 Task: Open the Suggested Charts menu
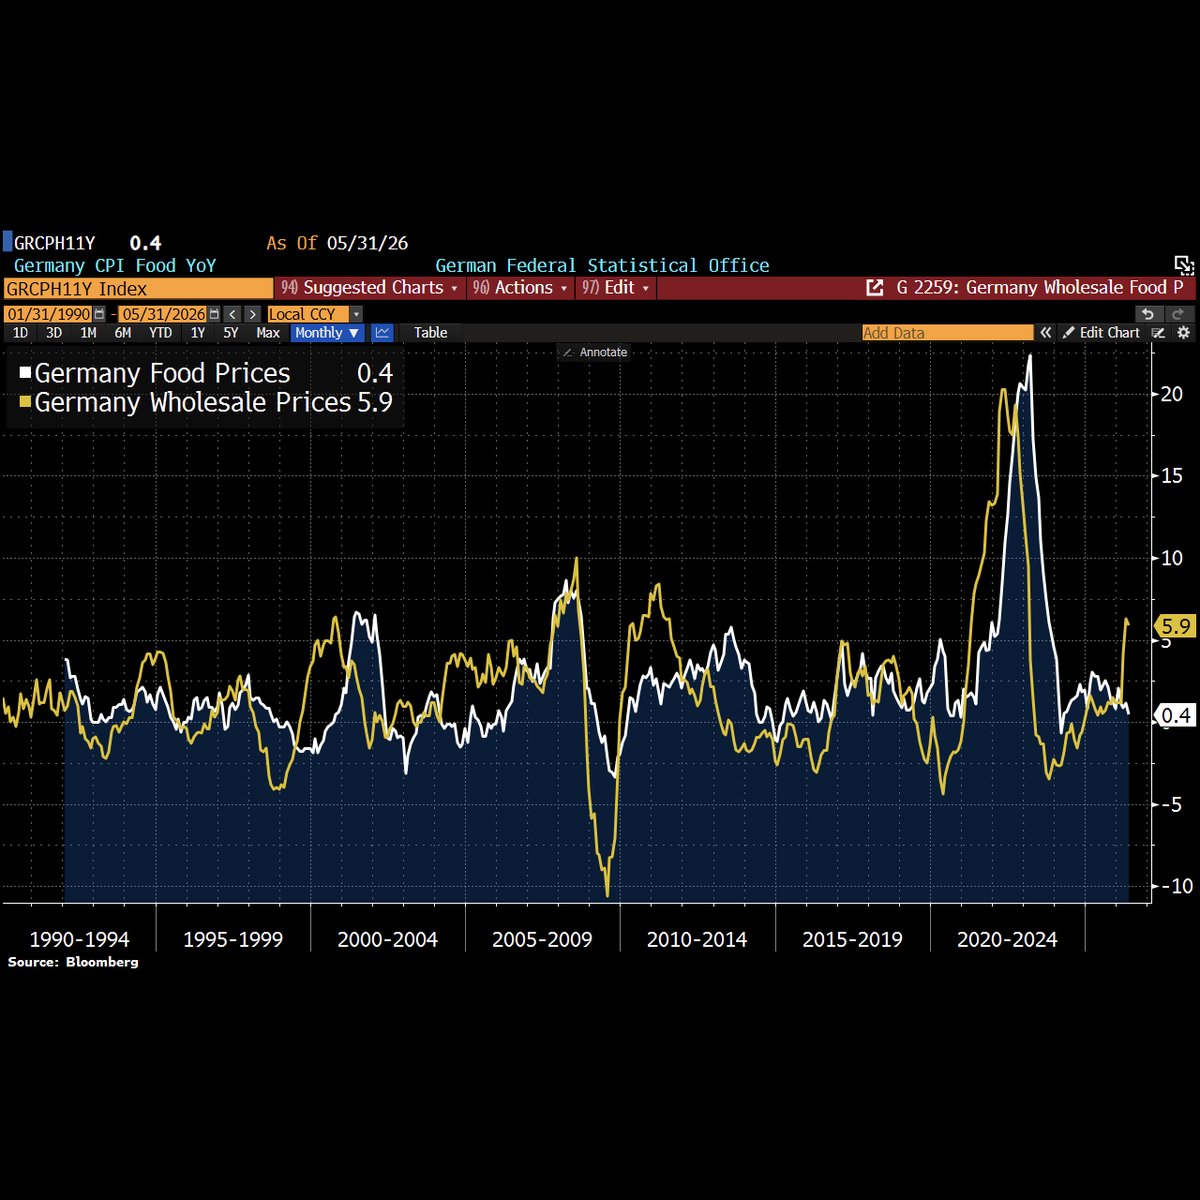tap(372, 288)
